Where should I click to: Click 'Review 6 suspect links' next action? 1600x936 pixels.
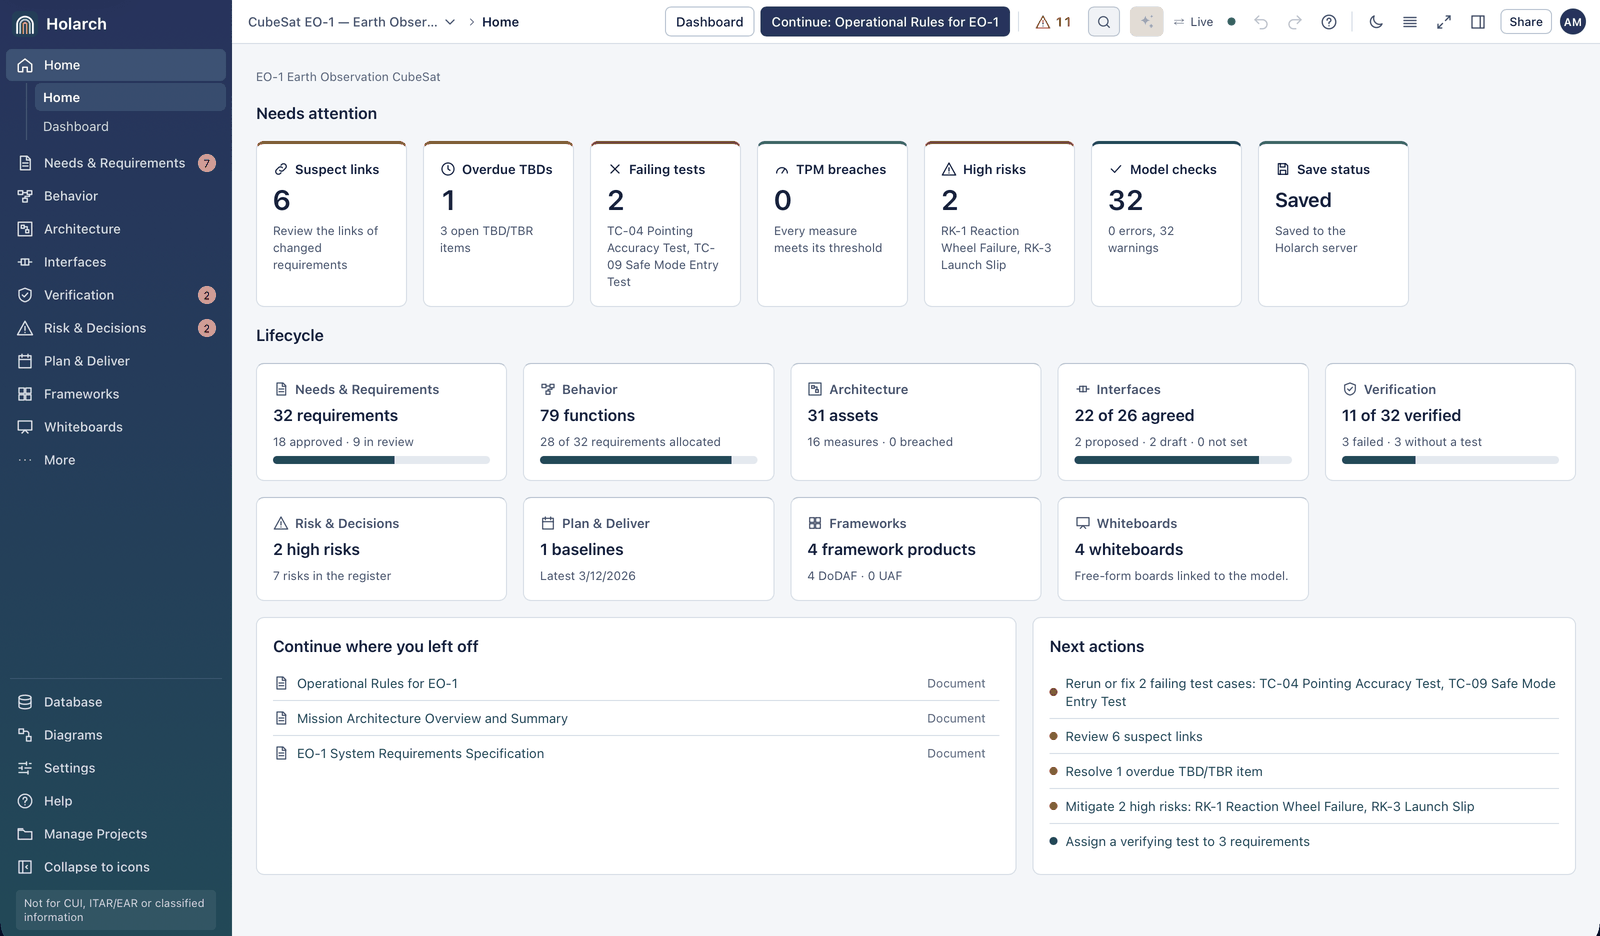point(1304,737)
